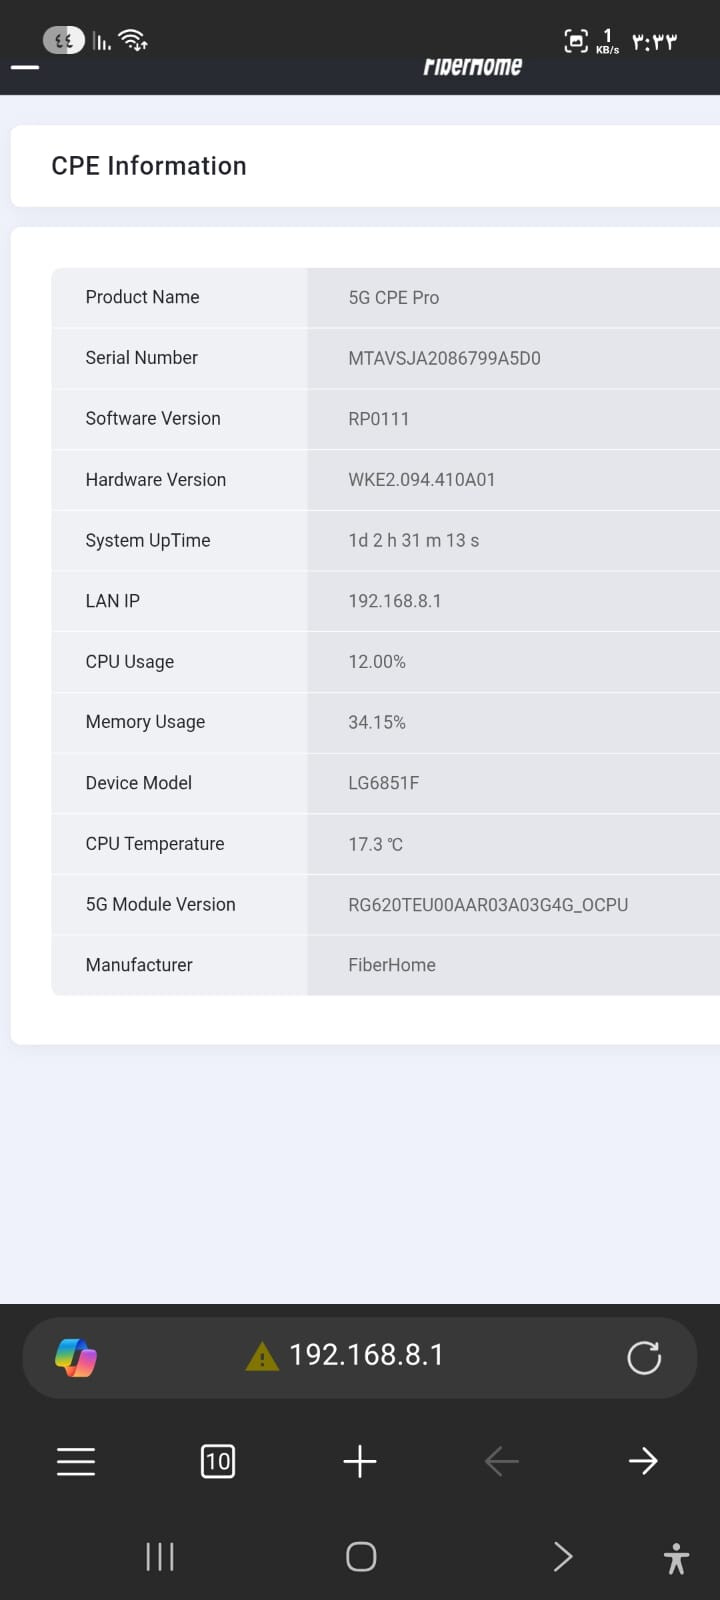Screen dimensions: 720x1600
Task: Expand the router side menu dash
Action: coord(25,68)
